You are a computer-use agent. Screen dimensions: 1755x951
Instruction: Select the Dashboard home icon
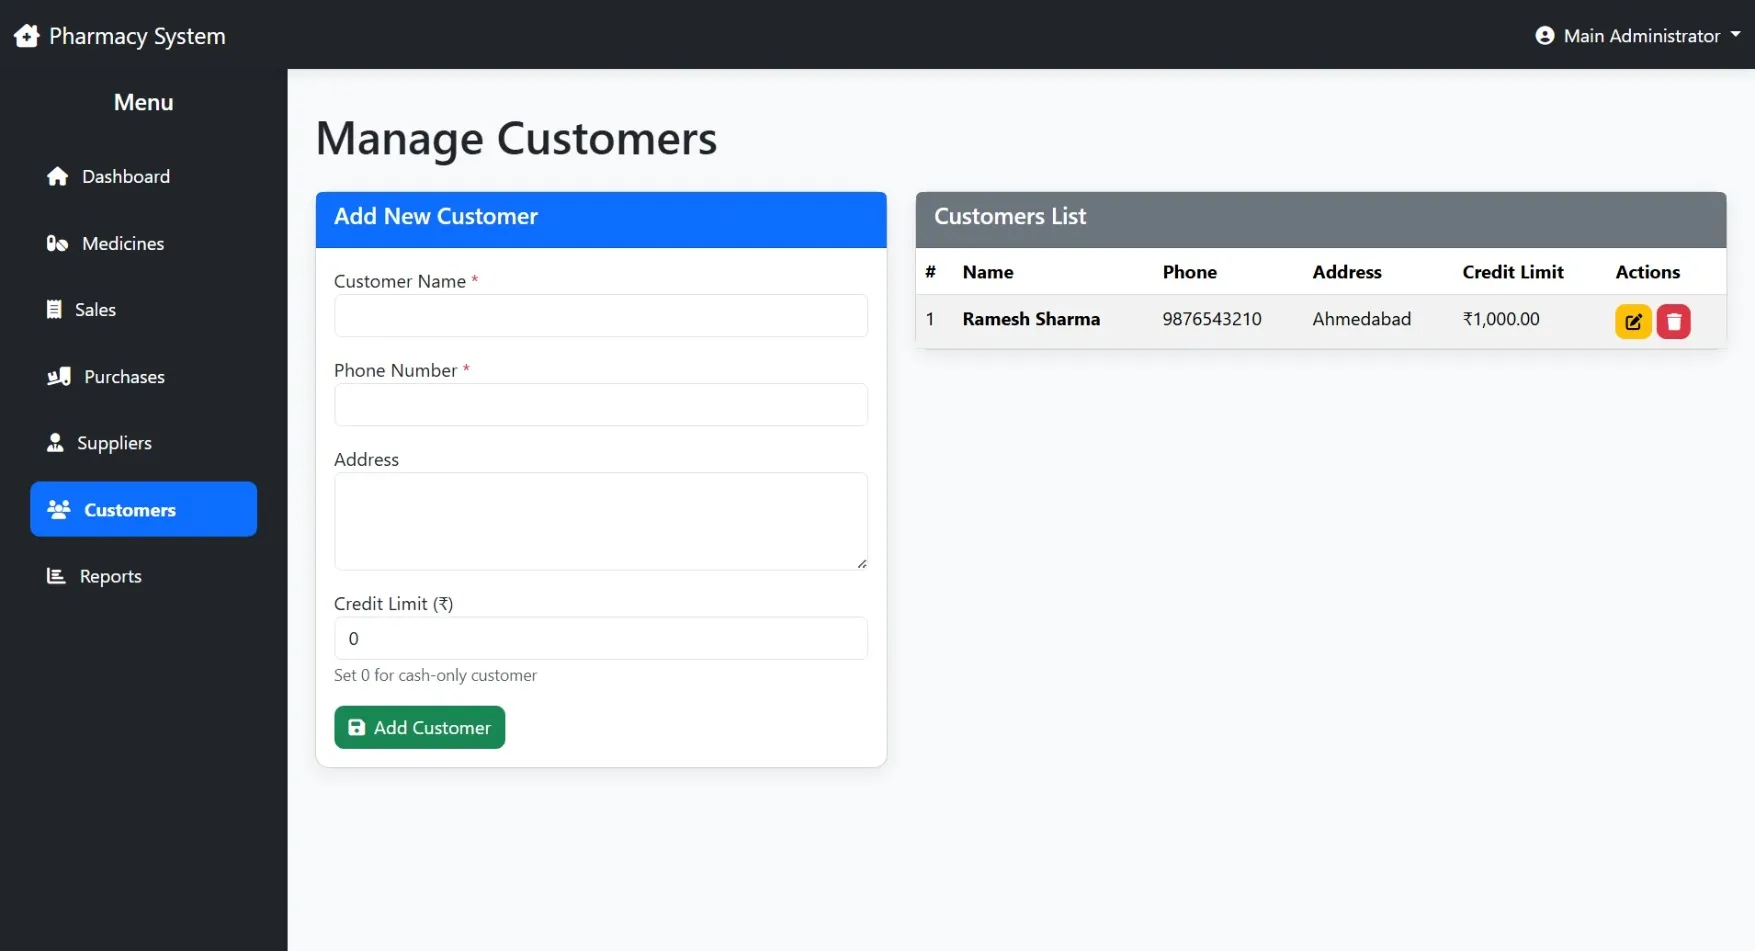[57, 176]
